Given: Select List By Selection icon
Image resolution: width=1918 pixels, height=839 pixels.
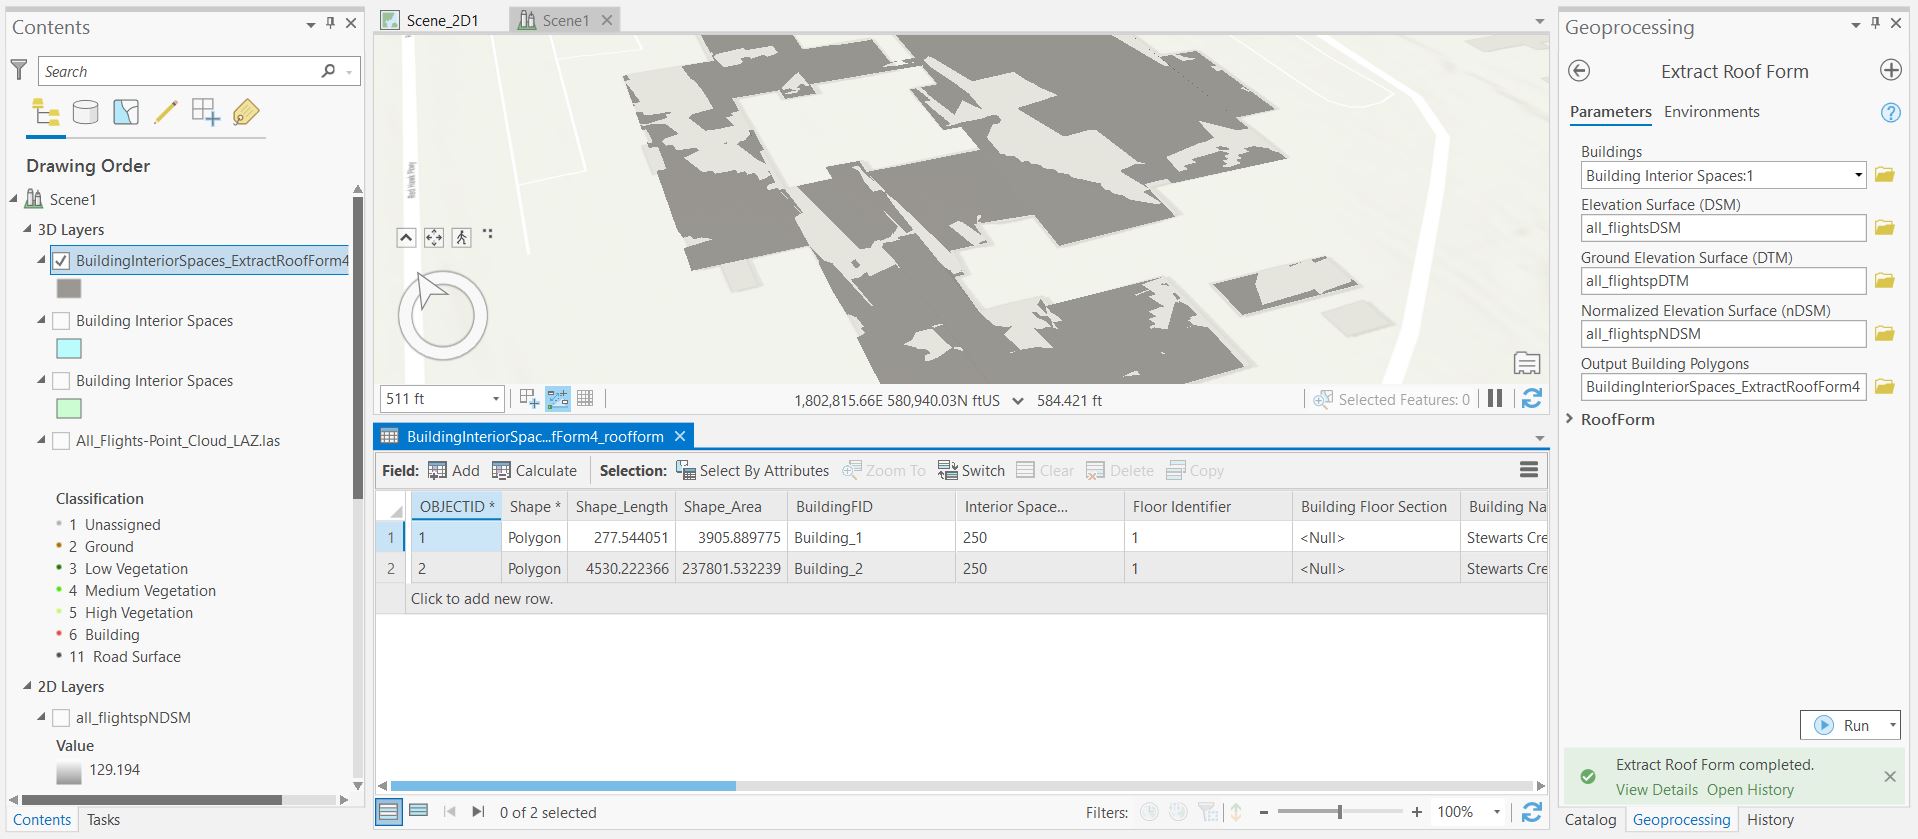Looking at the screenshot, I should pyautogui.click(x=126, y=112).
